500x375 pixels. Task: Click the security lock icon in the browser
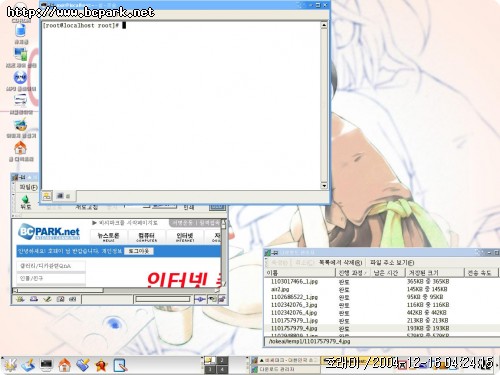222,299
